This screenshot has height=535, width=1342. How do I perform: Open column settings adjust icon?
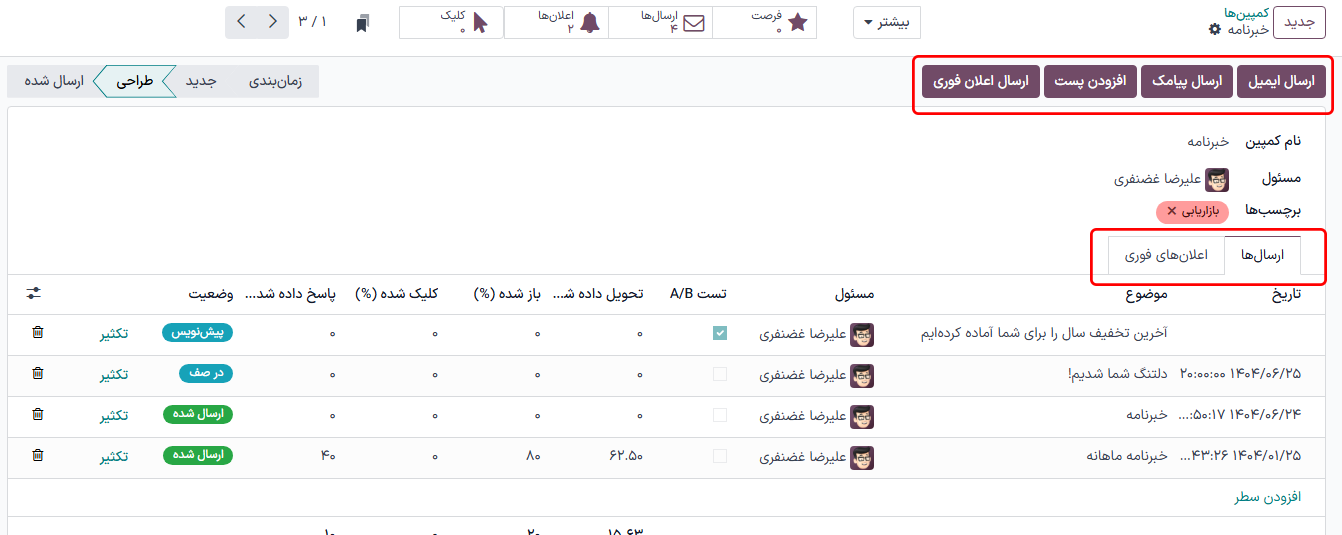click(x=34, y=294)
